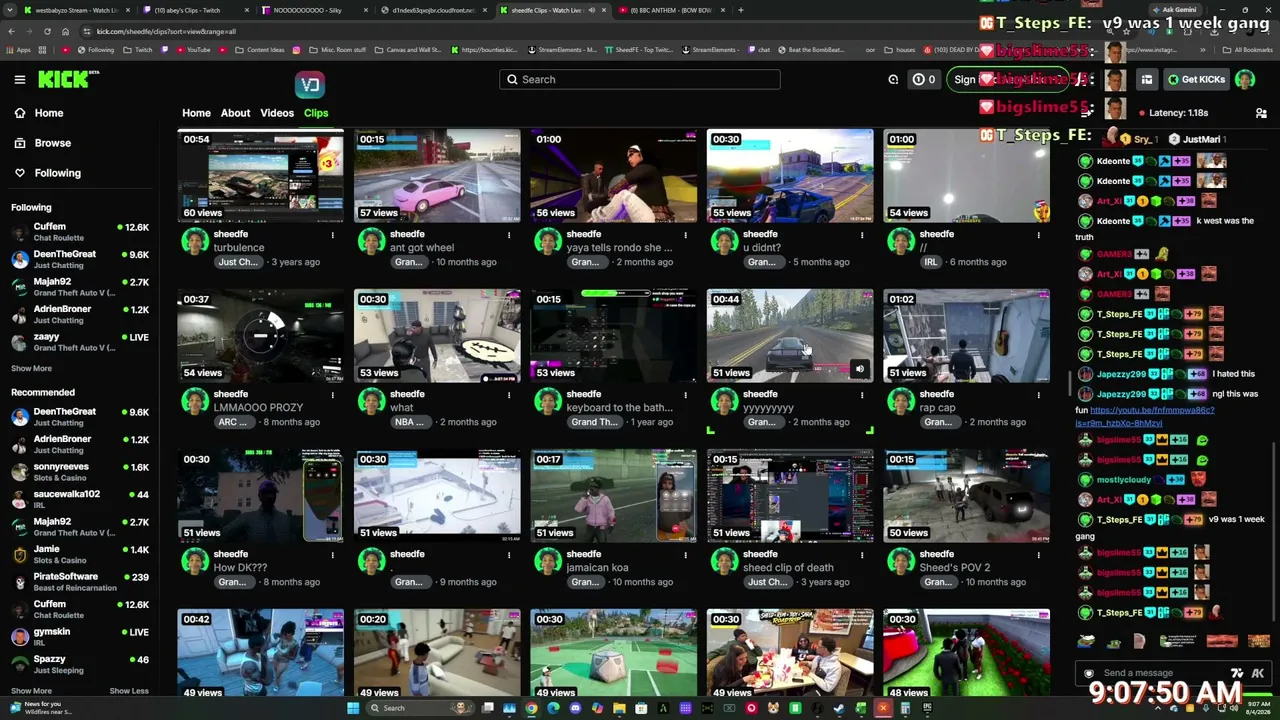1280x720 pixels.
Task: Open the Content Ideas bookmark folder
Action: 260,49
